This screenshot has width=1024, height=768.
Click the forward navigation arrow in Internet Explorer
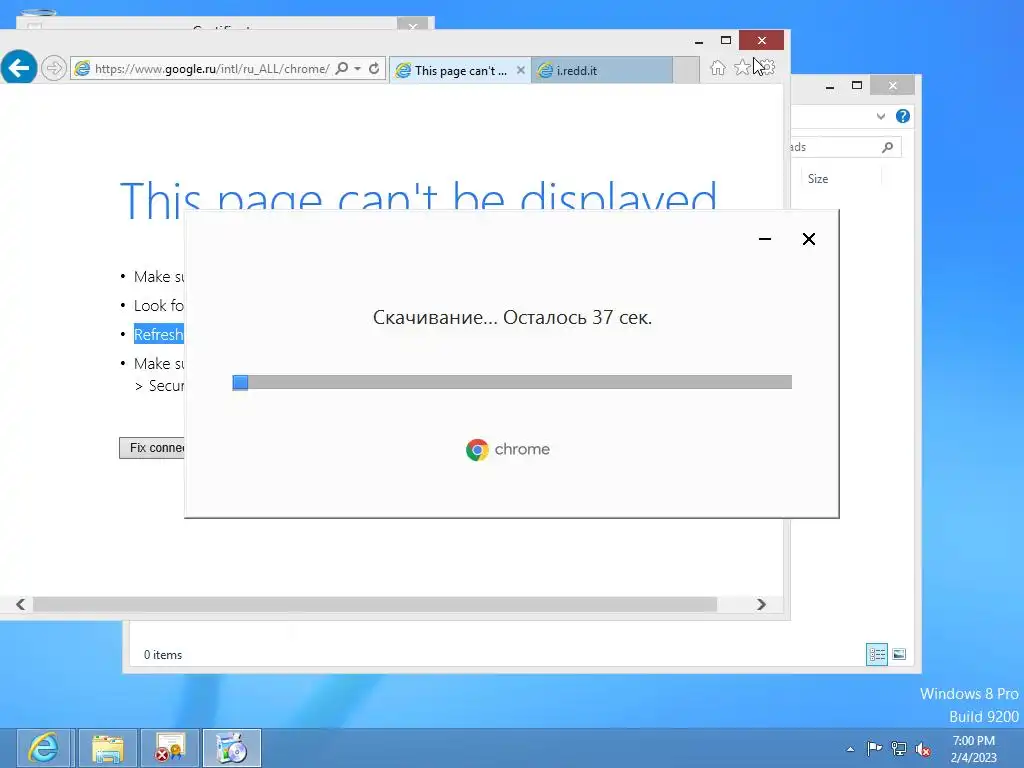(x=54, y=68)
